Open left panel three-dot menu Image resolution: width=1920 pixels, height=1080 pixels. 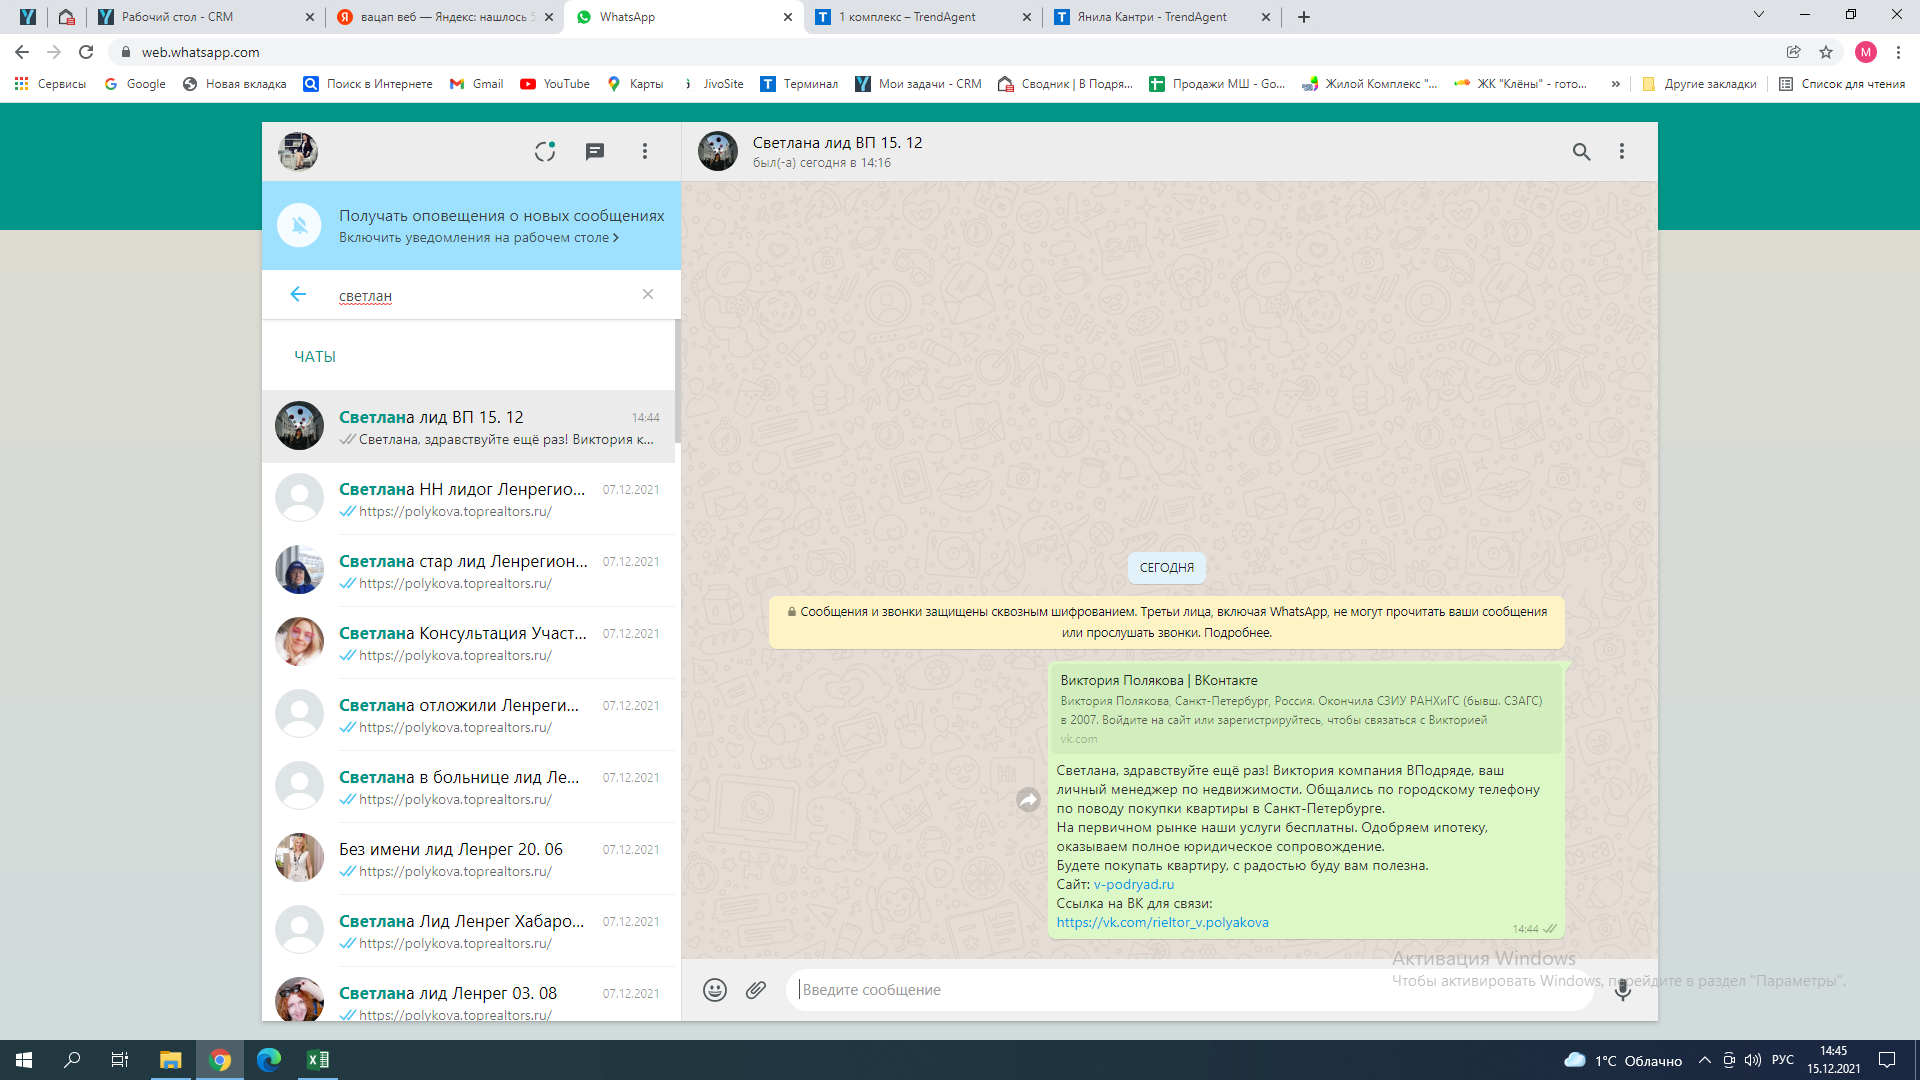tap(645, 151)
